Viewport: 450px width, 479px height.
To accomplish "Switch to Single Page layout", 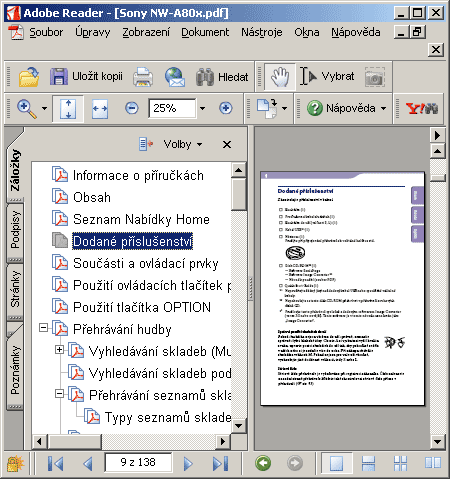I will pos(336,463).
